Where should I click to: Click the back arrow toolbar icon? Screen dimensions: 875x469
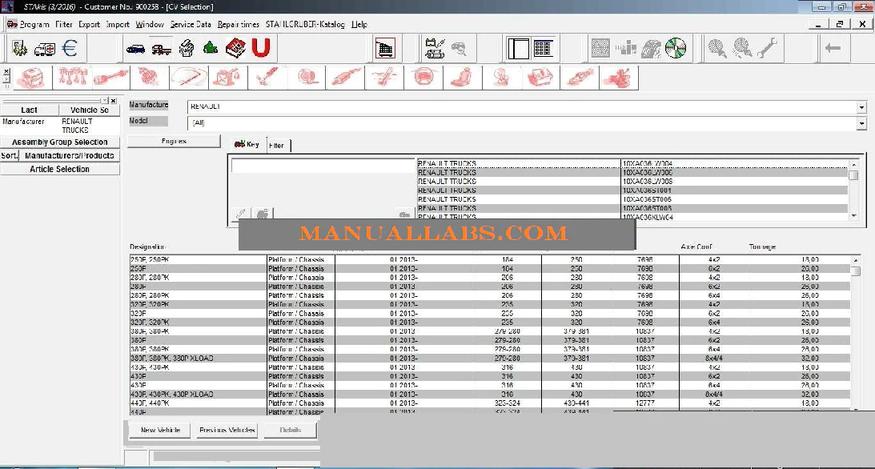point(833,49)
